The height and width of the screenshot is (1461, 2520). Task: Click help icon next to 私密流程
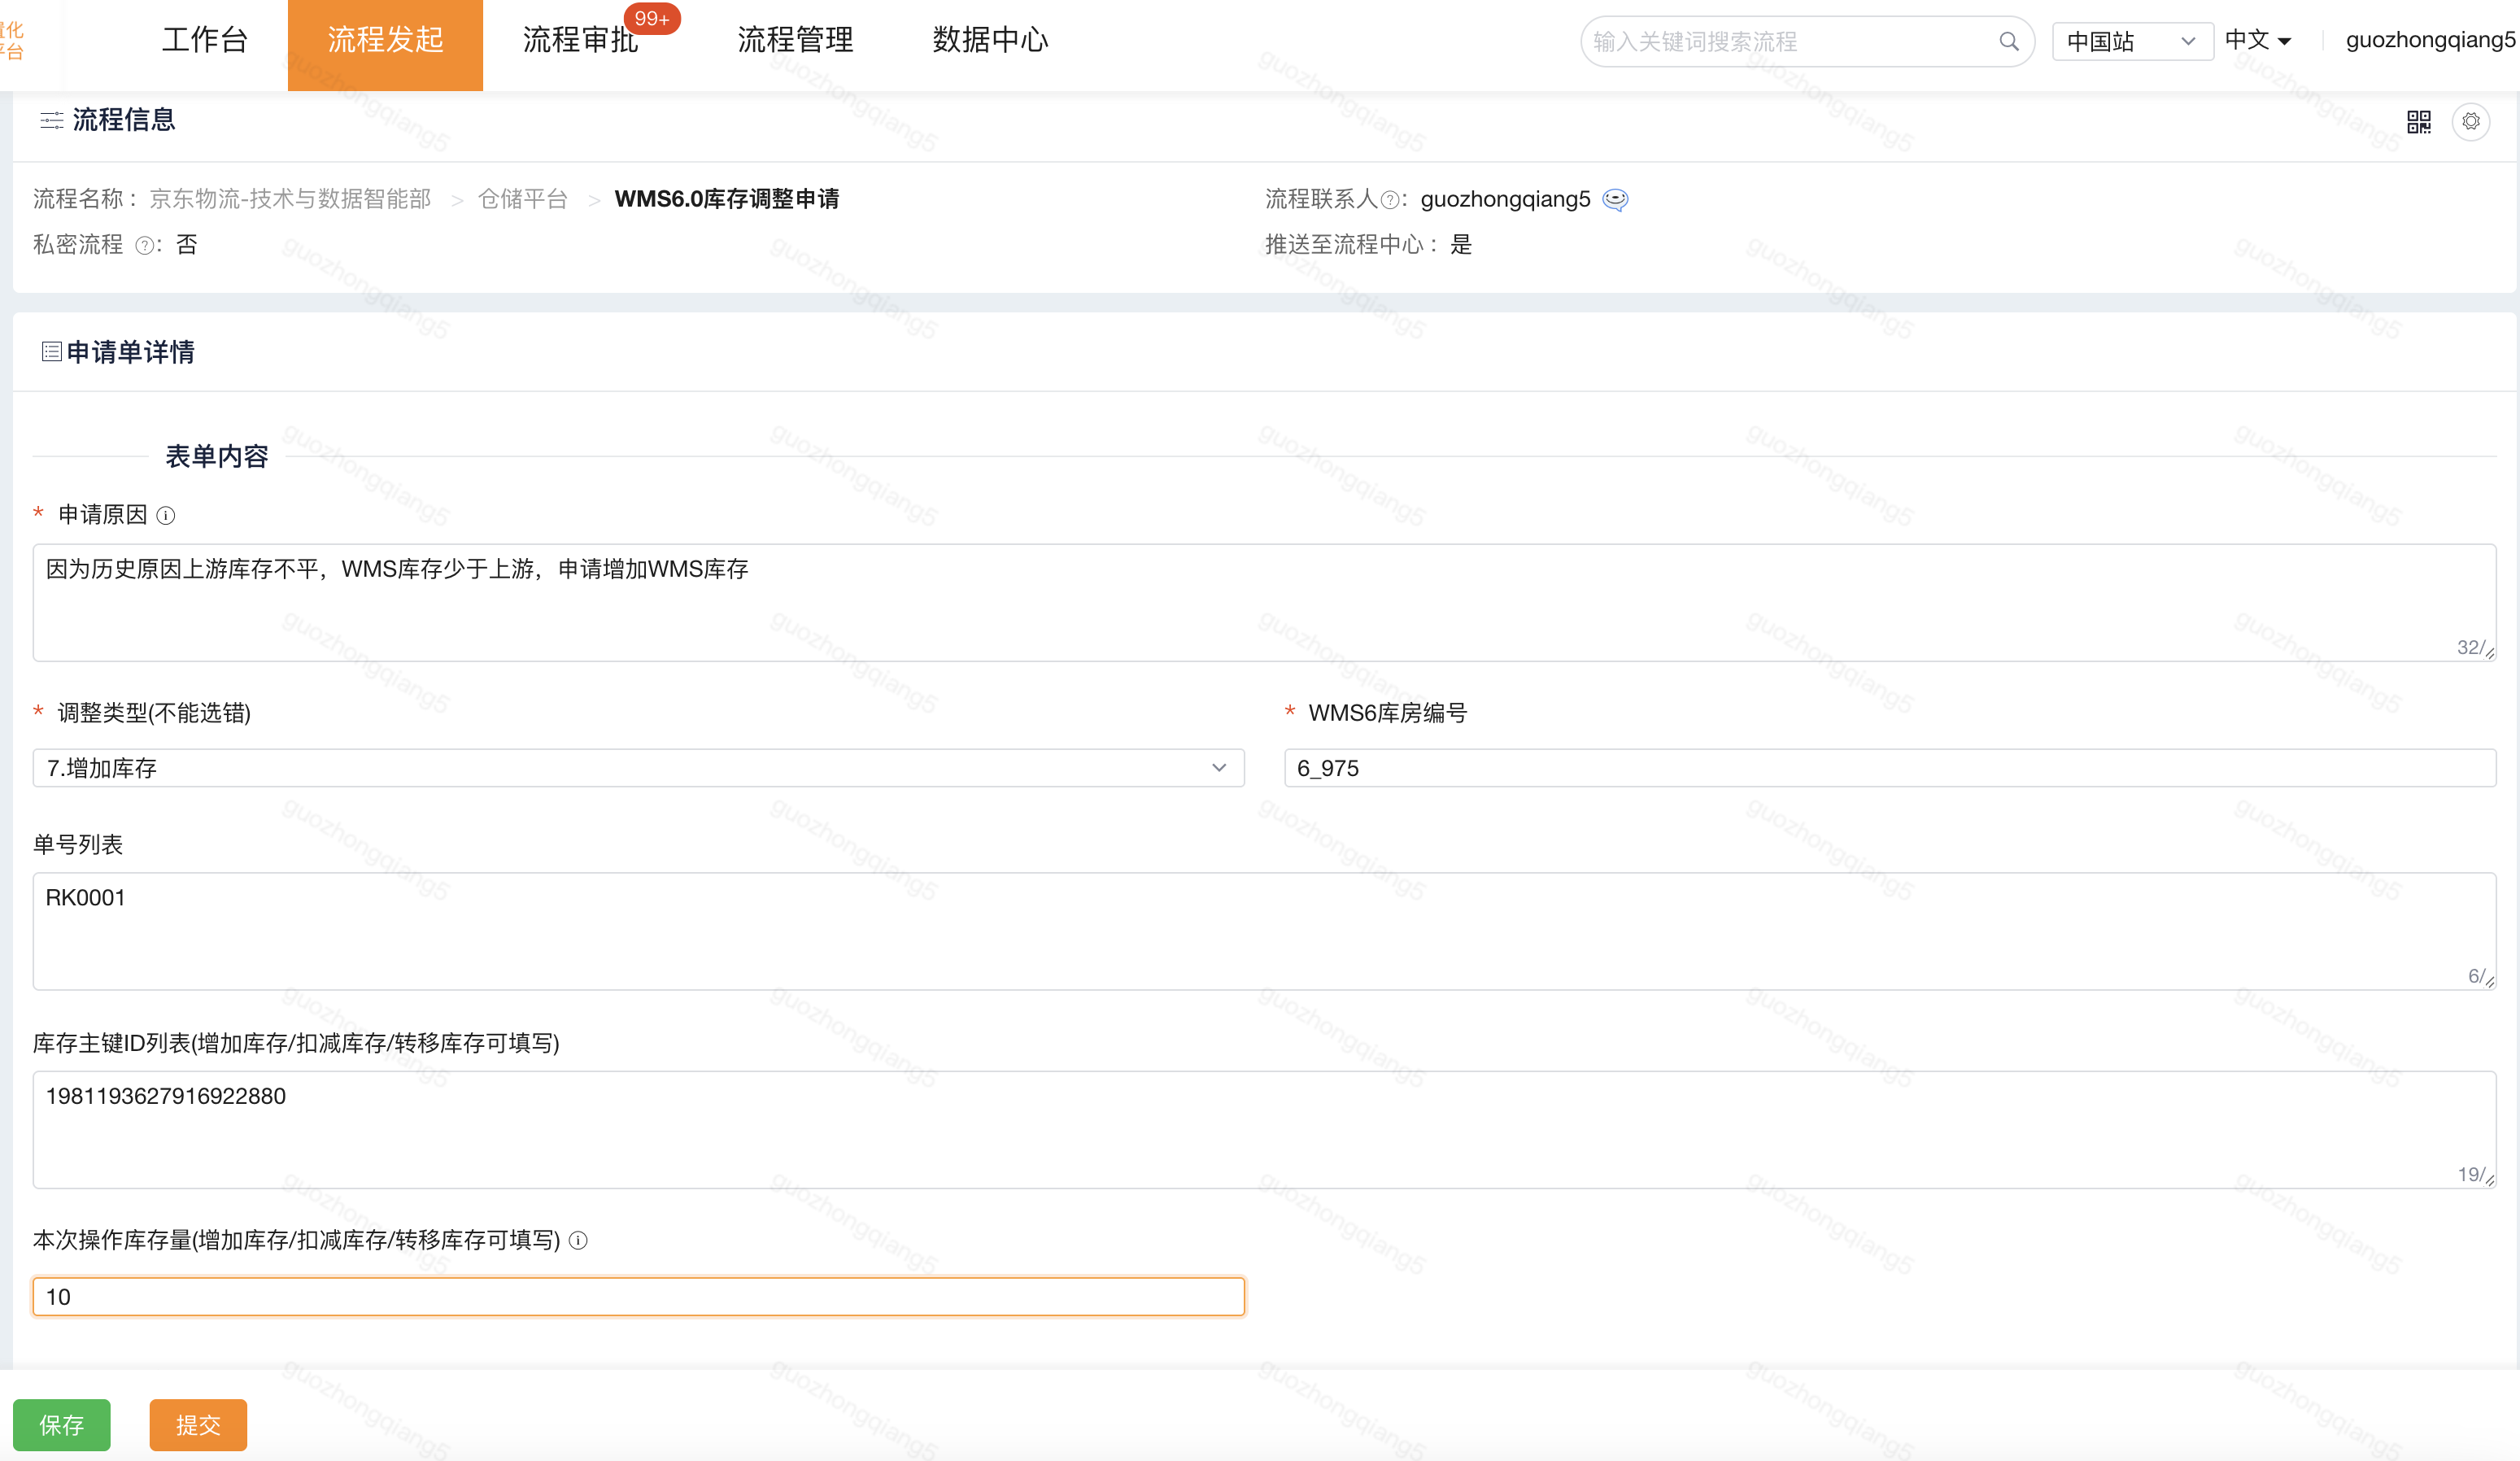144,246
